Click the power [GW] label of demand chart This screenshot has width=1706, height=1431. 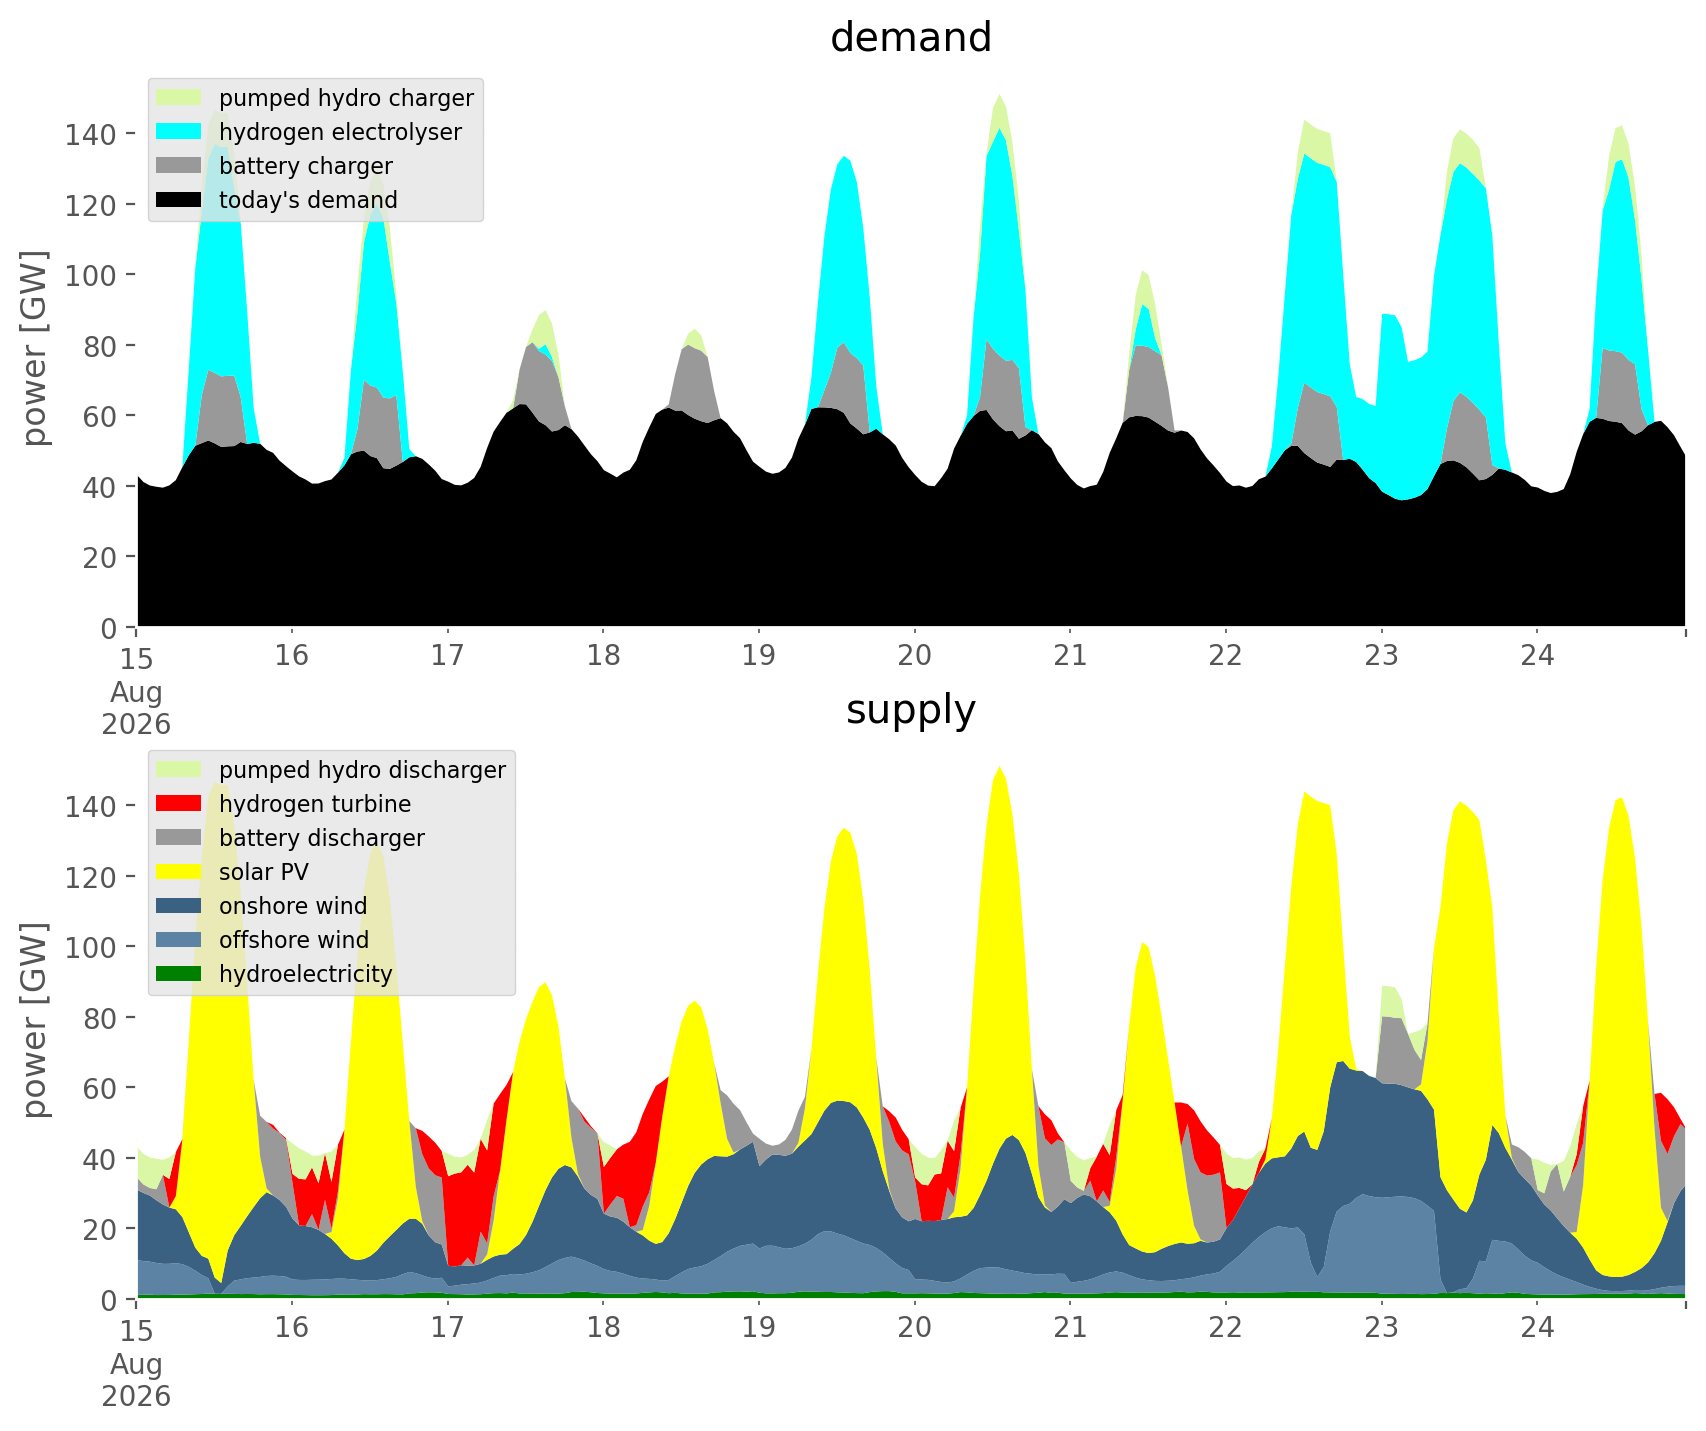(x=36, y=348)
